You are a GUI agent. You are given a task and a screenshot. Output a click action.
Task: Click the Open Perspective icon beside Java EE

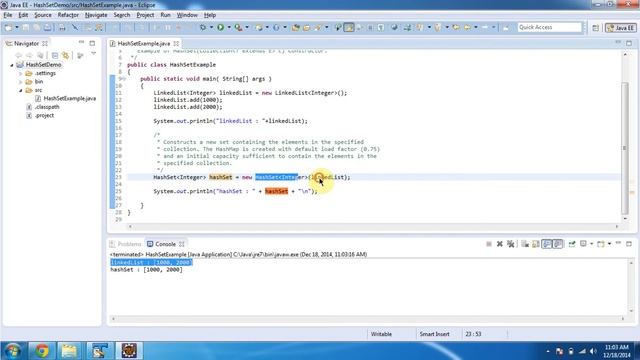click(x=596, y=28)
